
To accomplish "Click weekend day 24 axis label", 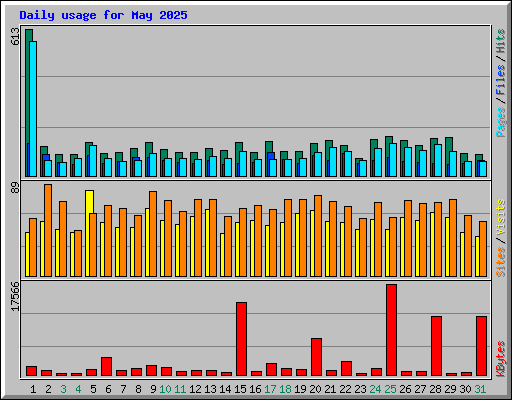I will coord(375,389).
